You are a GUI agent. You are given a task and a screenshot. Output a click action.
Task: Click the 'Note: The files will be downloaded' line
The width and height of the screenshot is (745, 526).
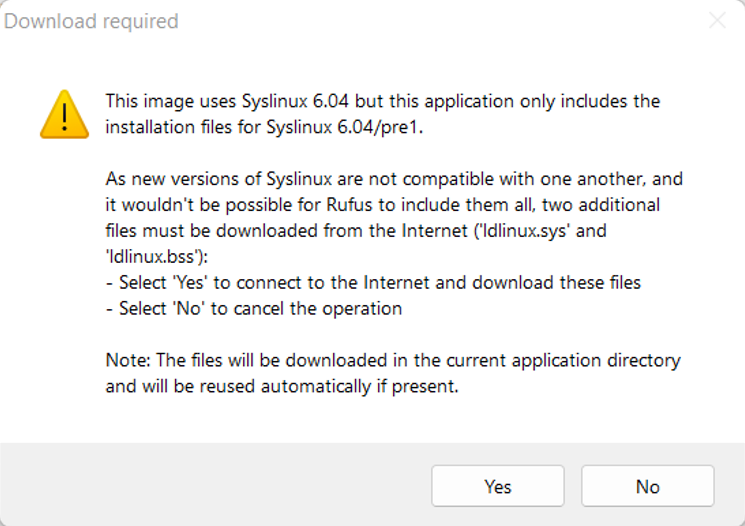point(392,360)
